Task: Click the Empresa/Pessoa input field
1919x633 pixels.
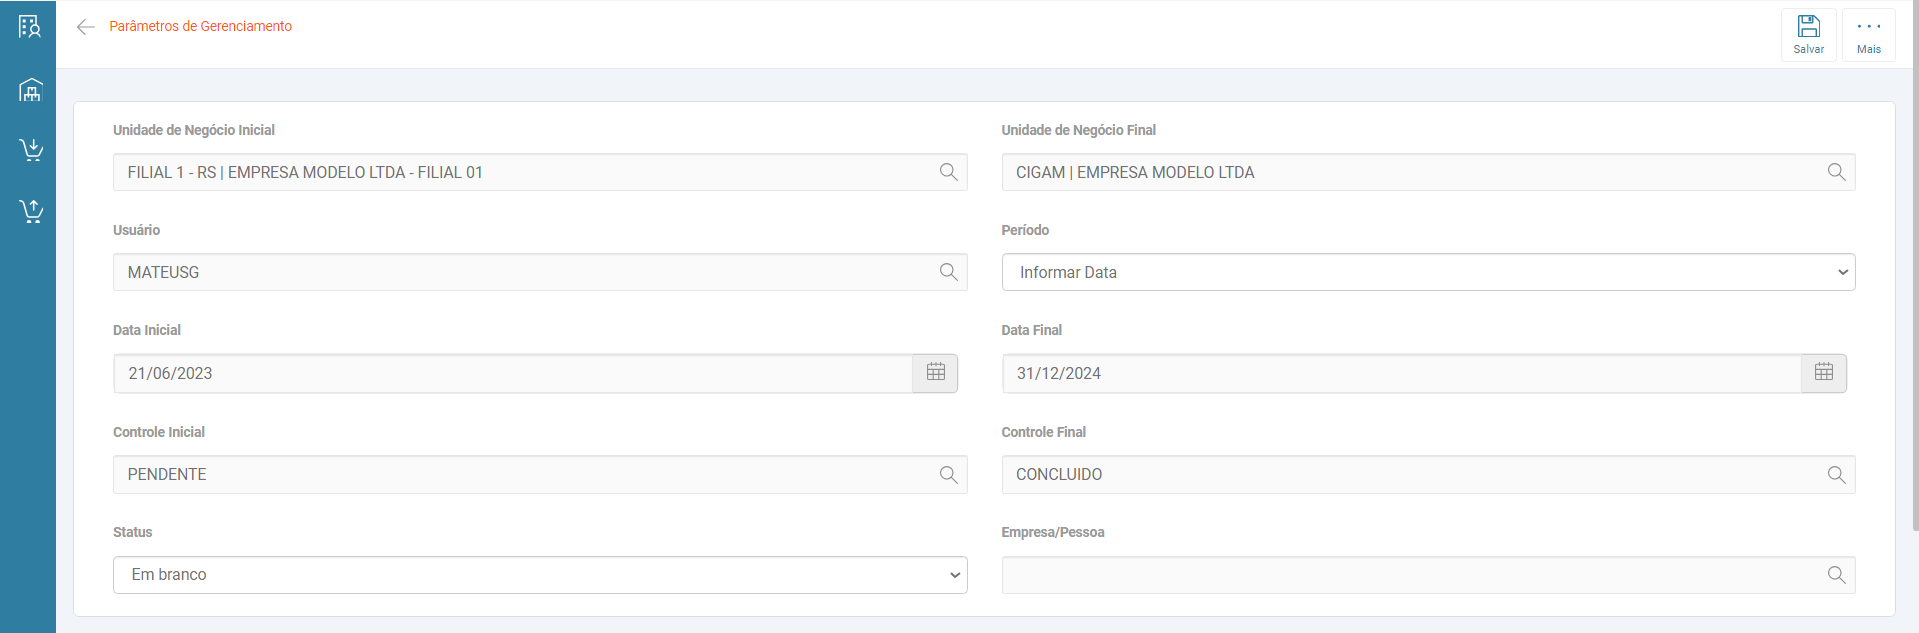Action: (1410, 575)
